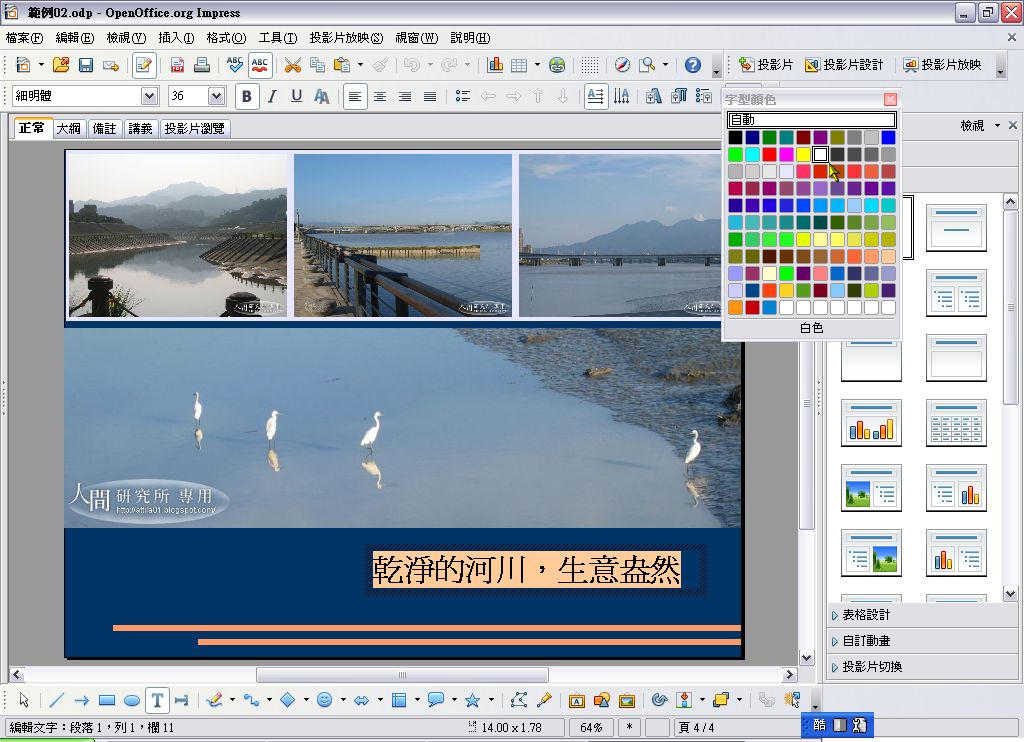Image resolution: width=1024 pixels, height=742 pixels.
Task: Select the arrow pointer Select tool
Action: 24,700
